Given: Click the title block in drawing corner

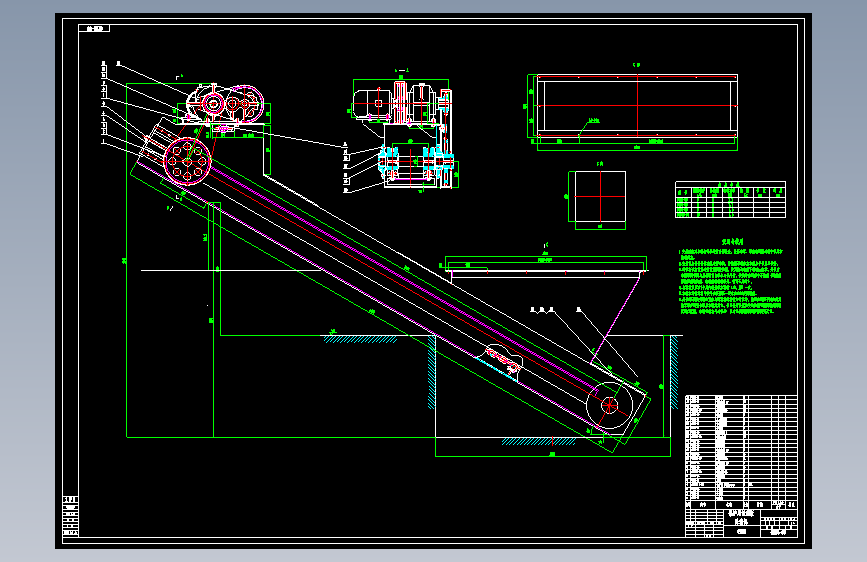Looking at the screenshot, I should point(741,523).
